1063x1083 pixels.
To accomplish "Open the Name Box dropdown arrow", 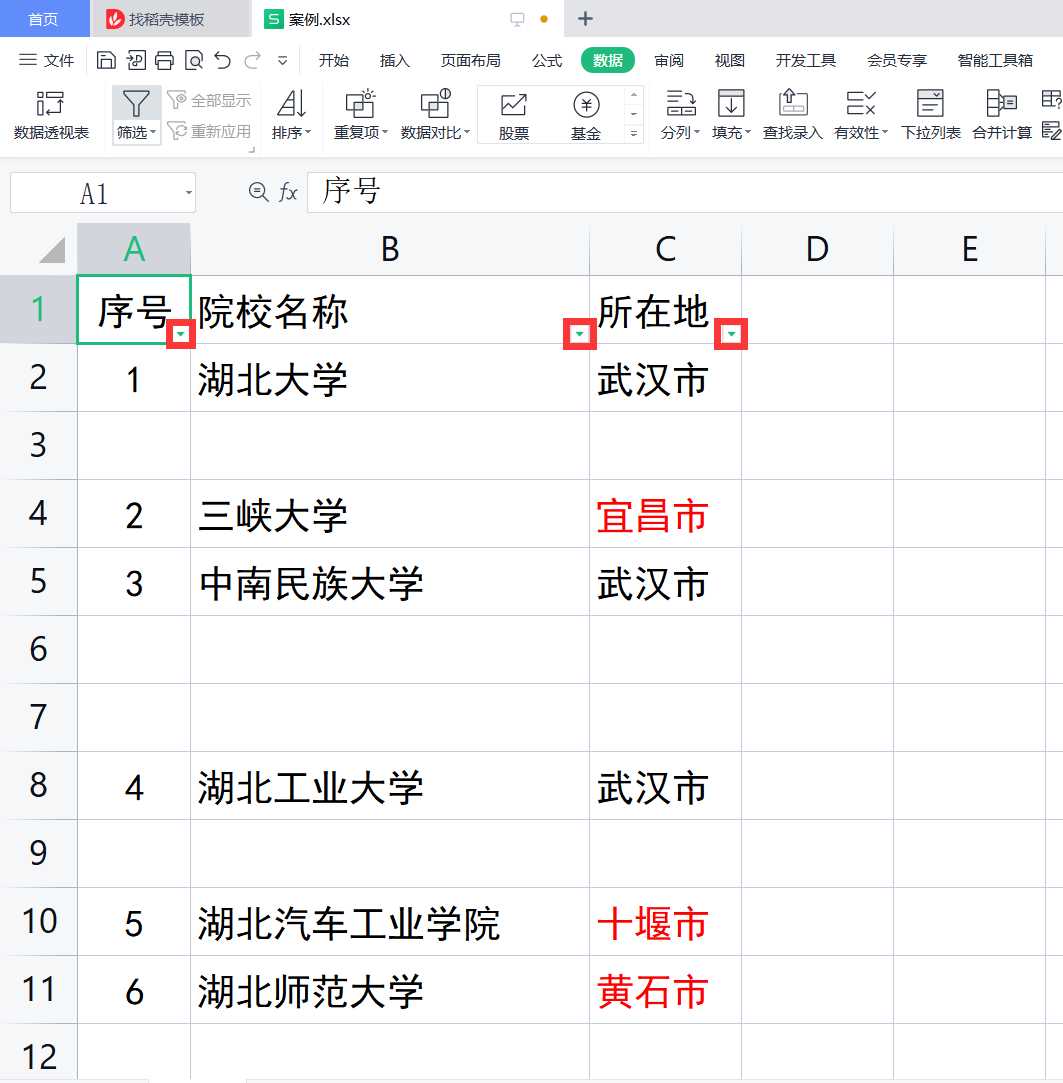I will 188,193.
